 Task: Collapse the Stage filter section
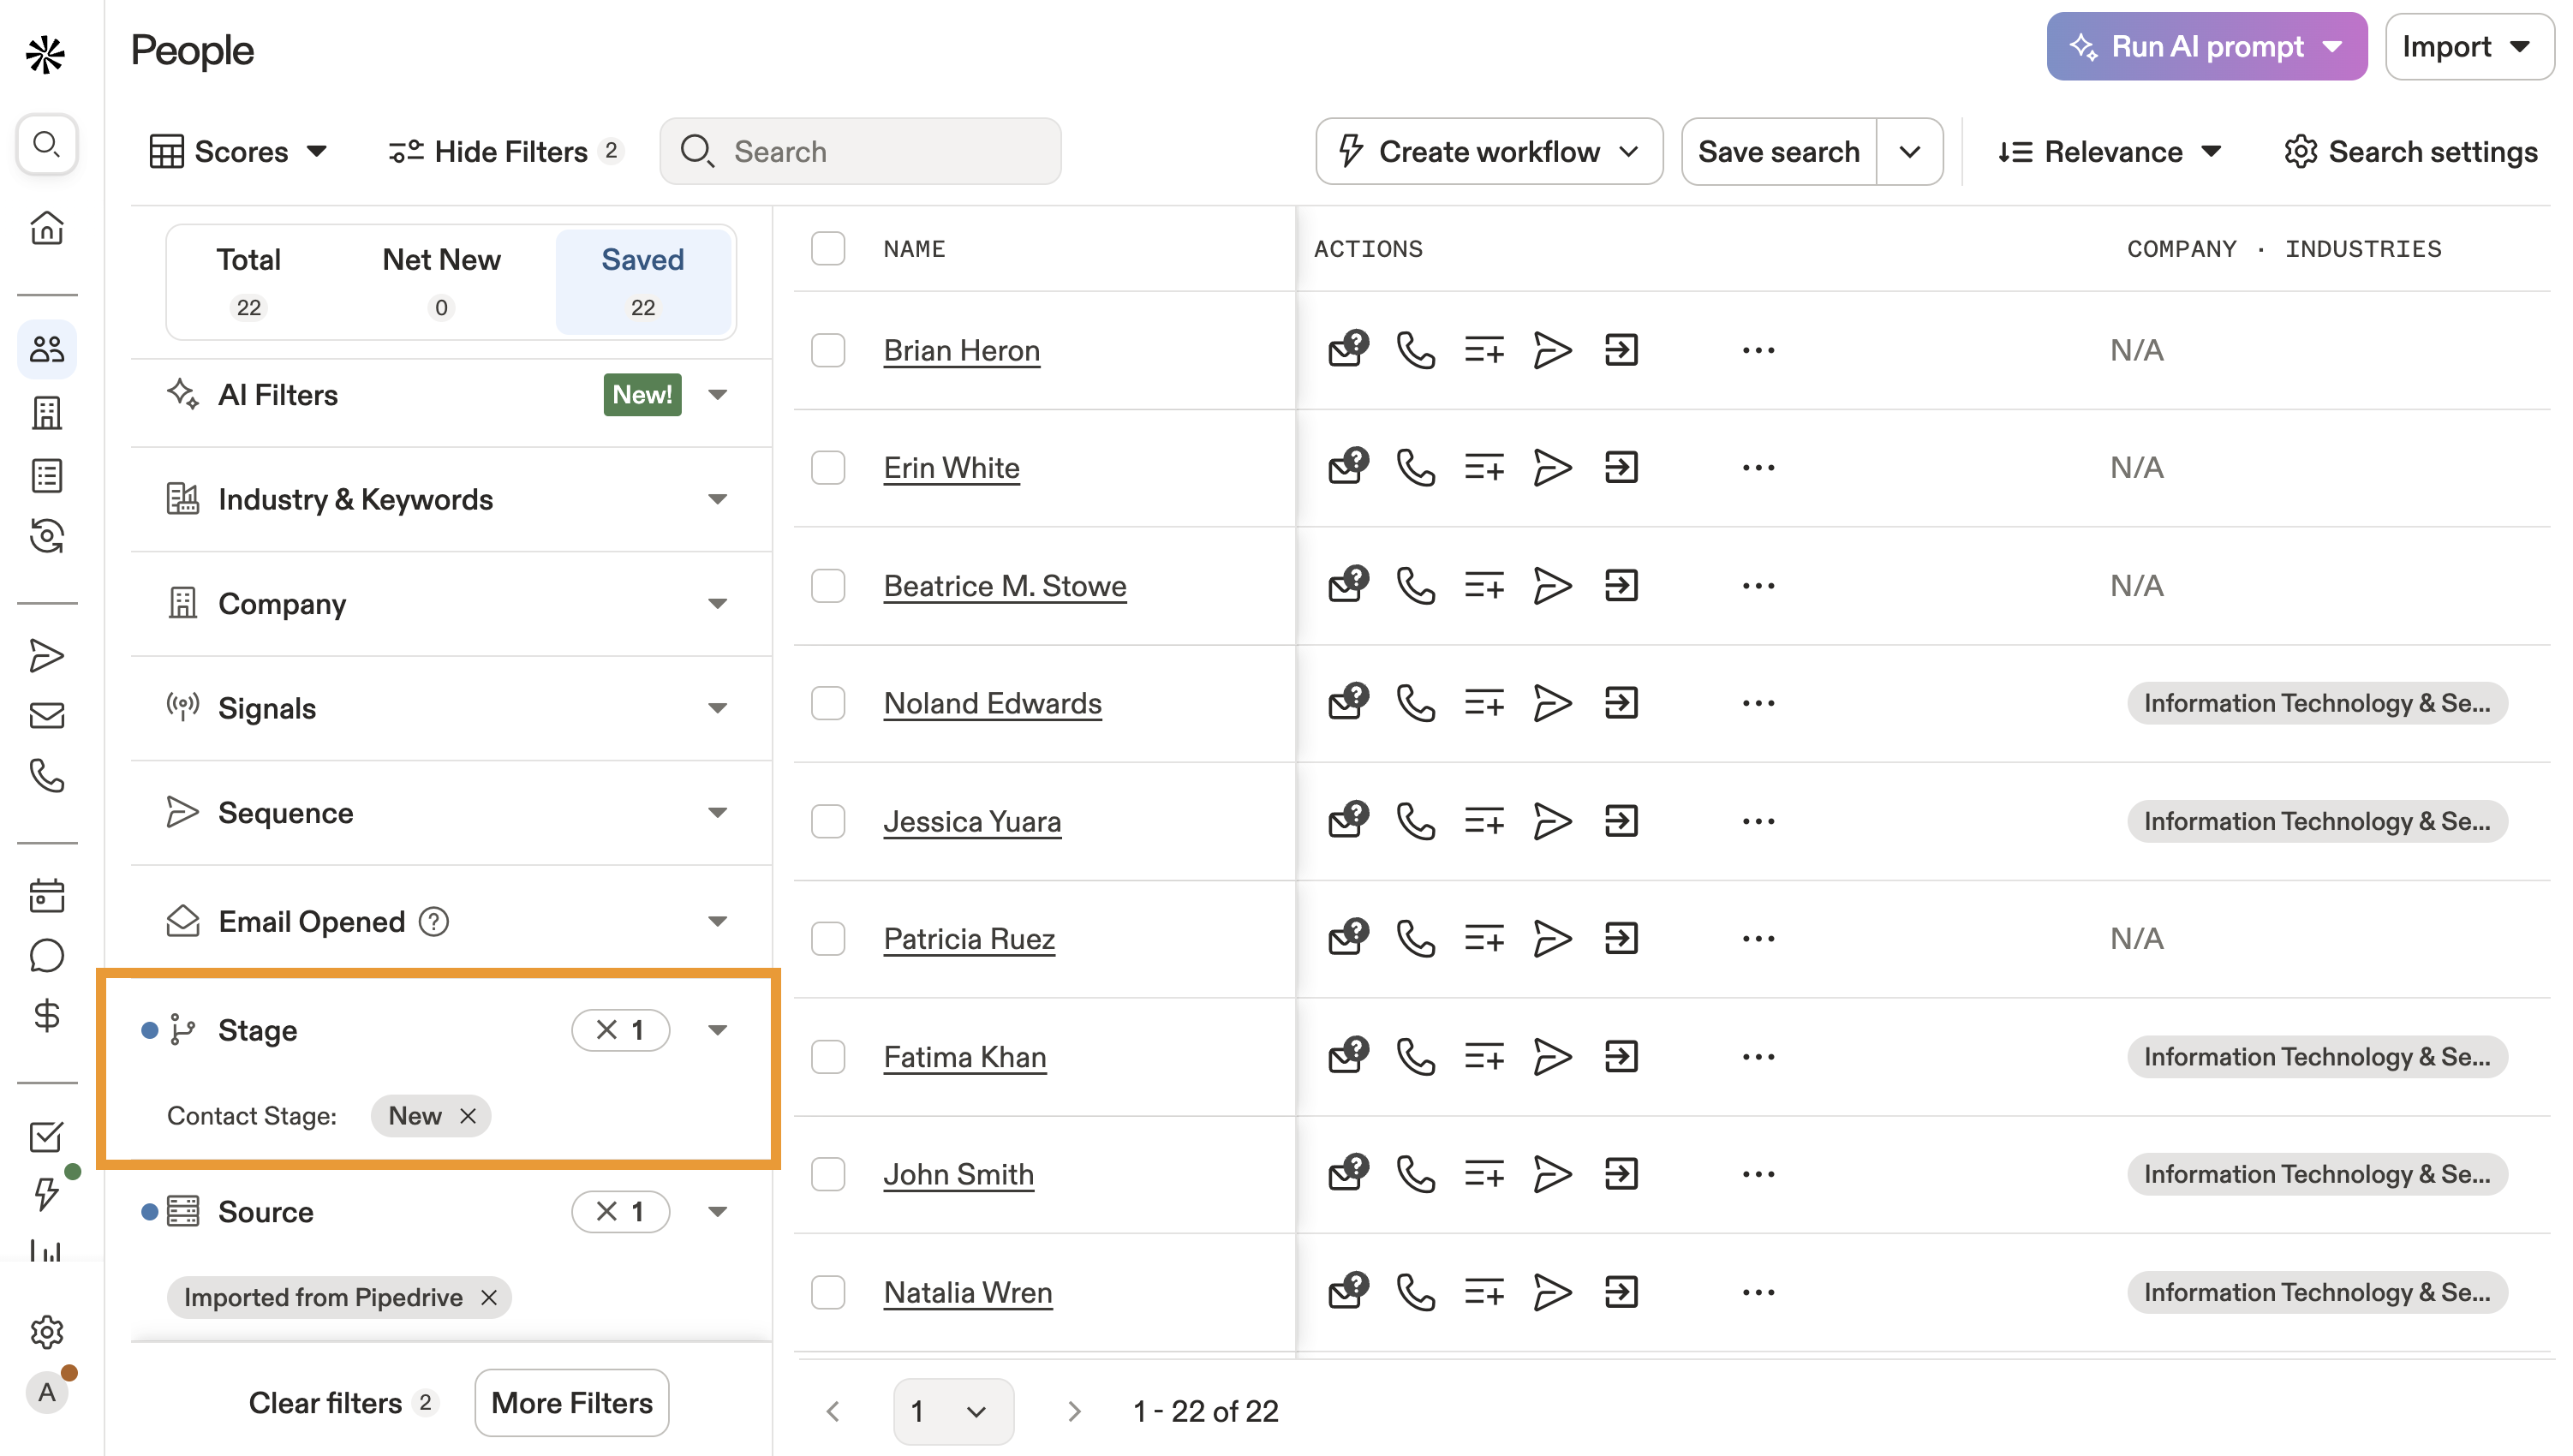[717, 1031]
